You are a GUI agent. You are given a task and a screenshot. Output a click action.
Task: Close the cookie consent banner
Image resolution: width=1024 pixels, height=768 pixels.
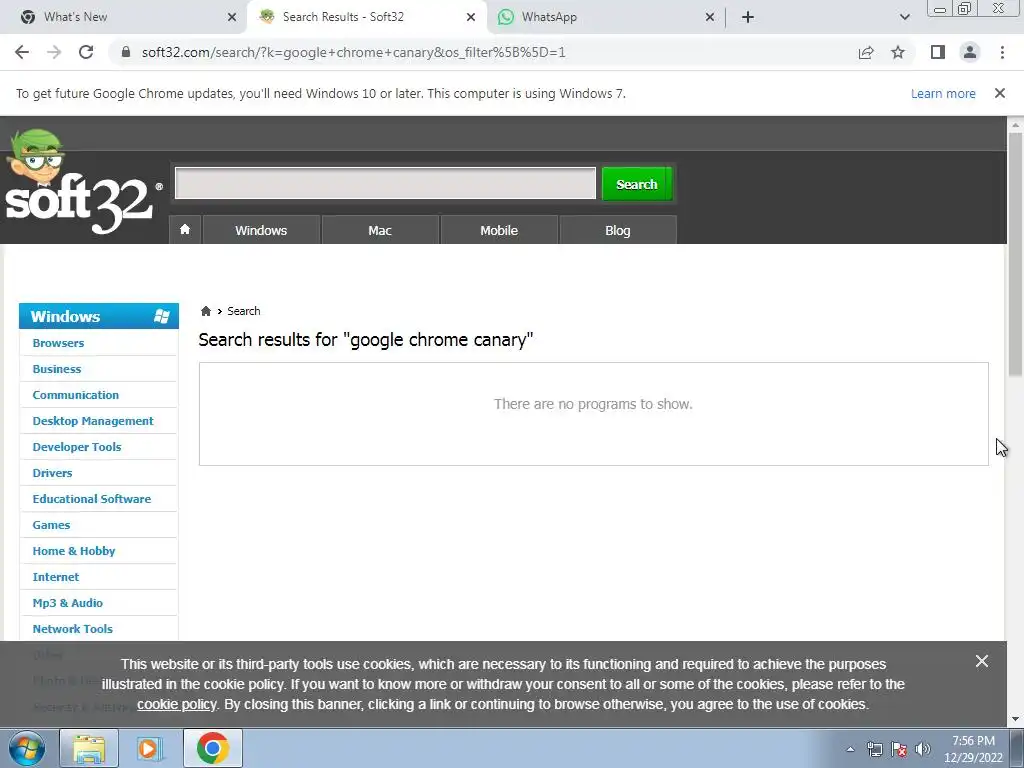pyautogui.click(x=982, y=661)
